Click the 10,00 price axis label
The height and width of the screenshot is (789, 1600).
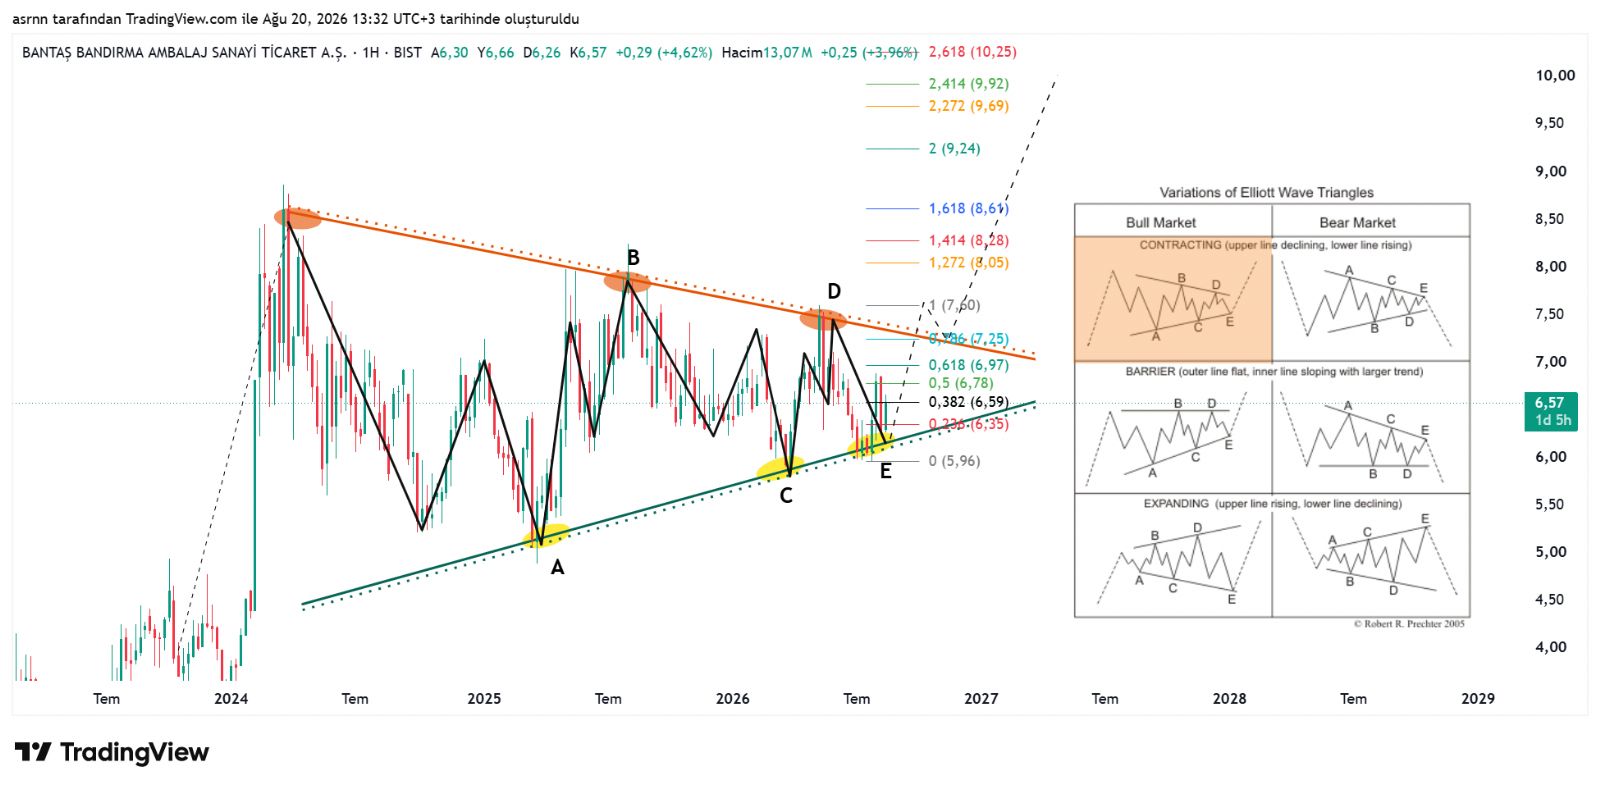point(1555,76)
